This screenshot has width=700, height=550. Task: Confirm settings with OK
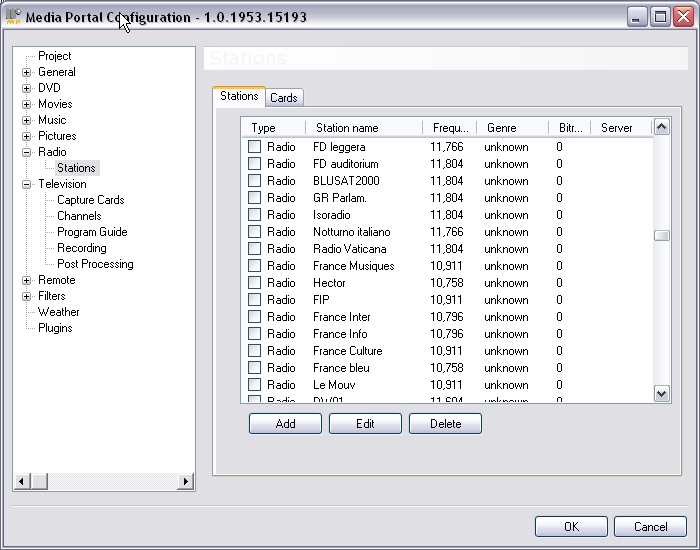pyautogui.click(x=571, y=526)
